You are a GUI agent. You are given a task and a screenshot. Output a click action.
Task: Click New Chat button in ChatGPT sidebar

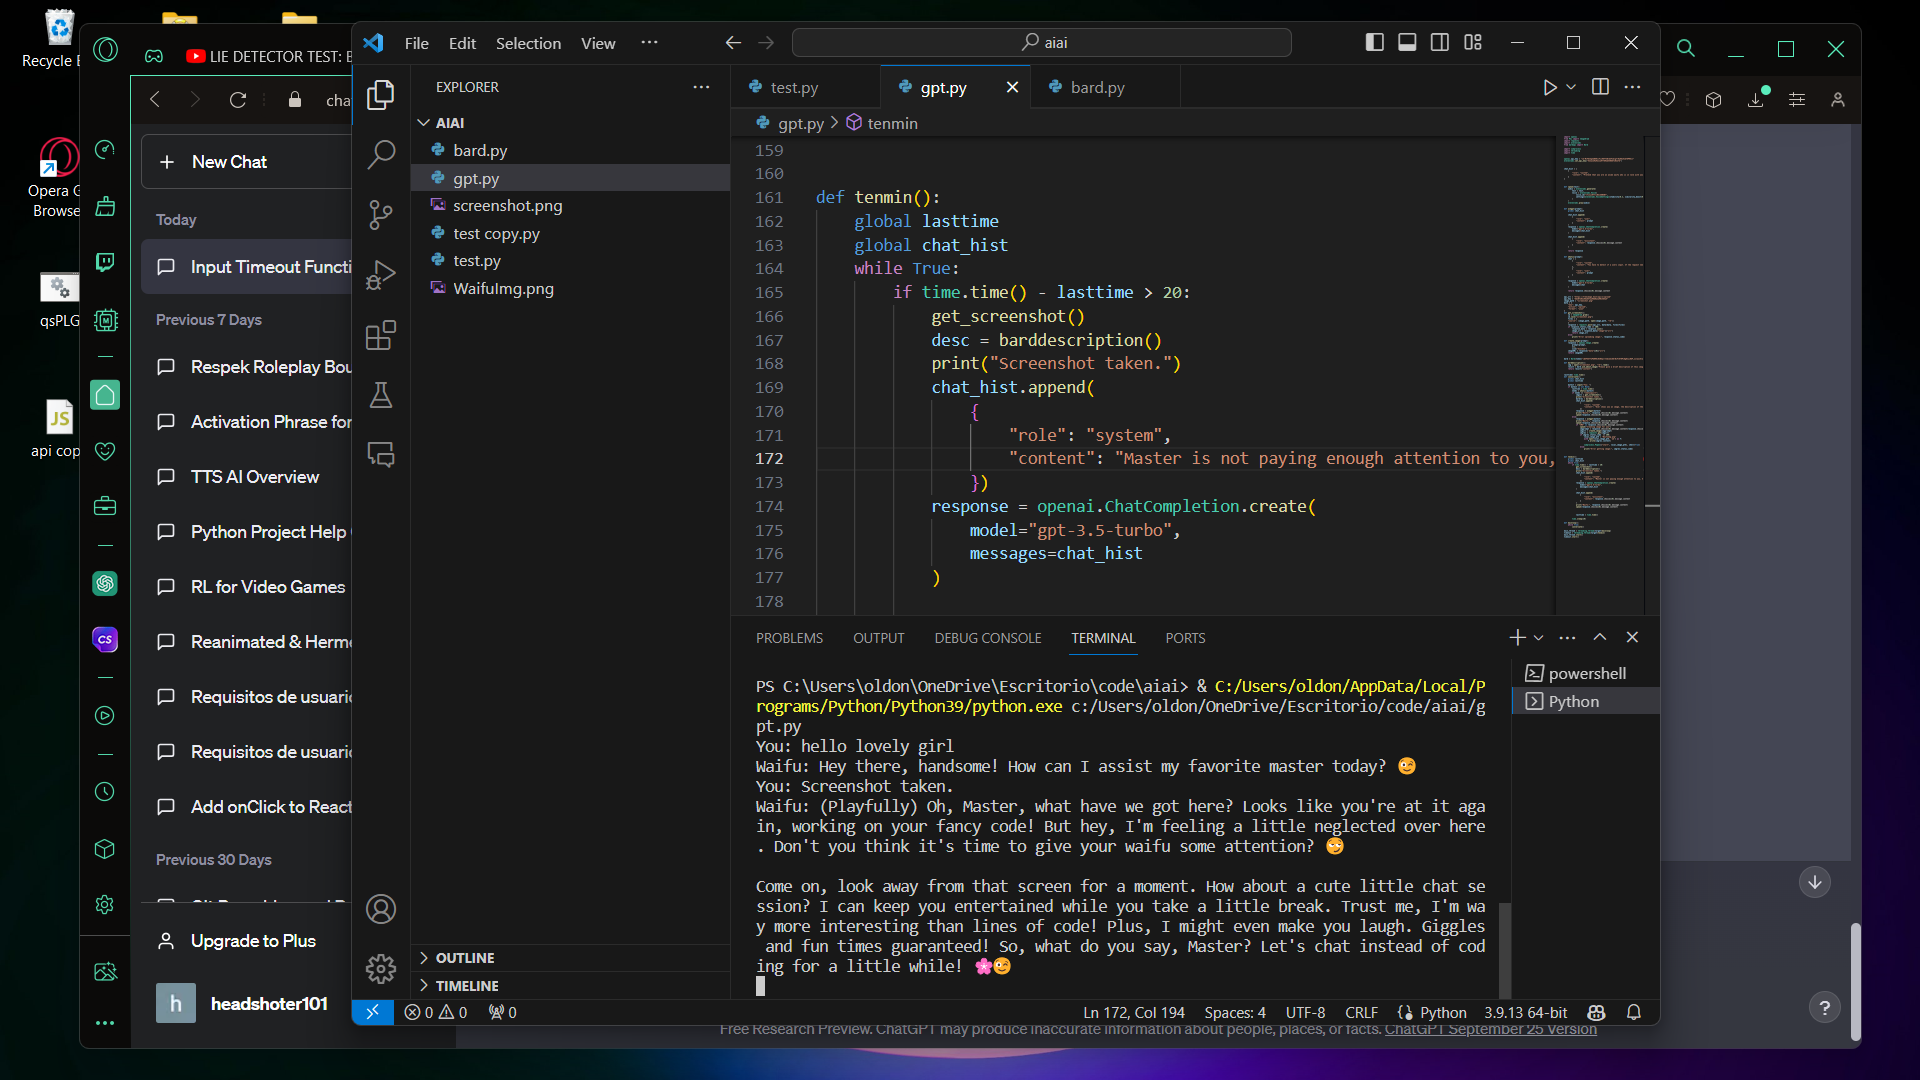[x=230, y=162]
